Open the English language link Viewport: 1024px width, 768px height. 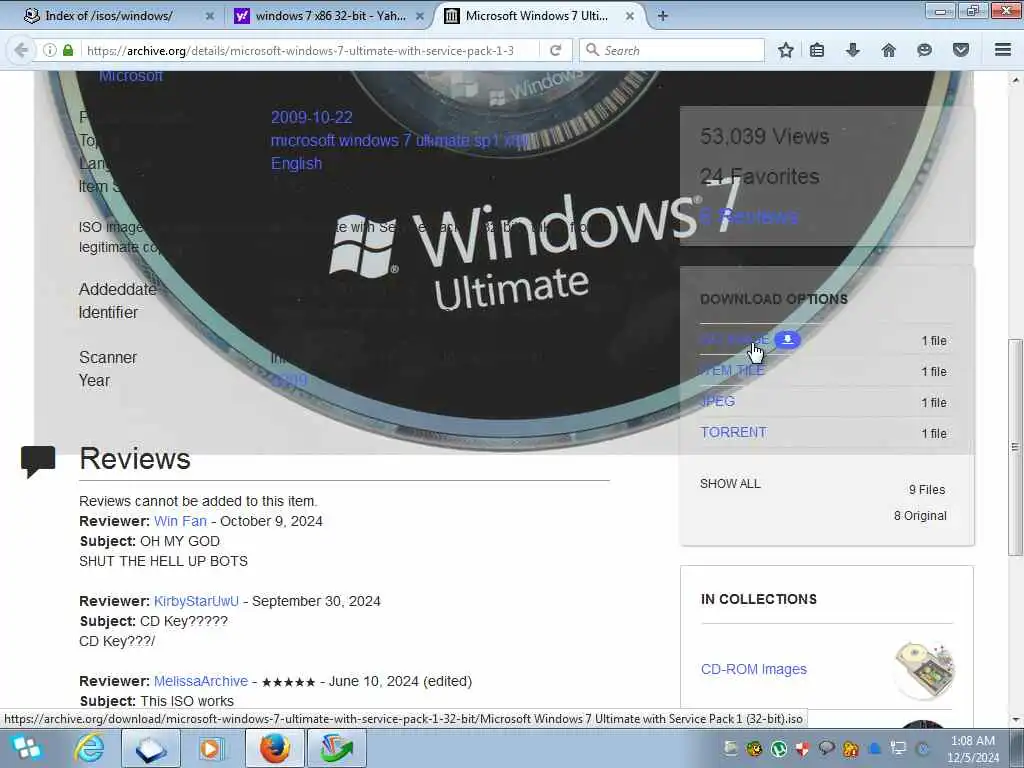point(296,163)
